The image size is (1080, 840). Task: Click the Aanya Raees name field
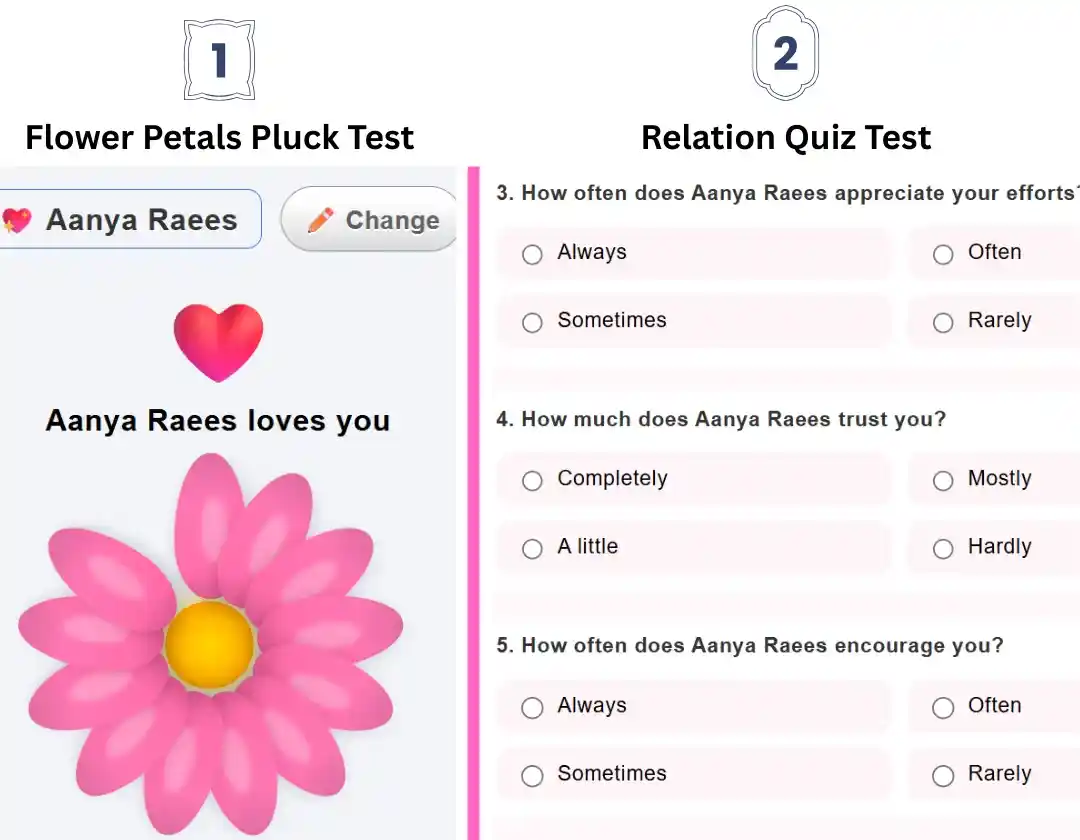click(x=130, y=219)
